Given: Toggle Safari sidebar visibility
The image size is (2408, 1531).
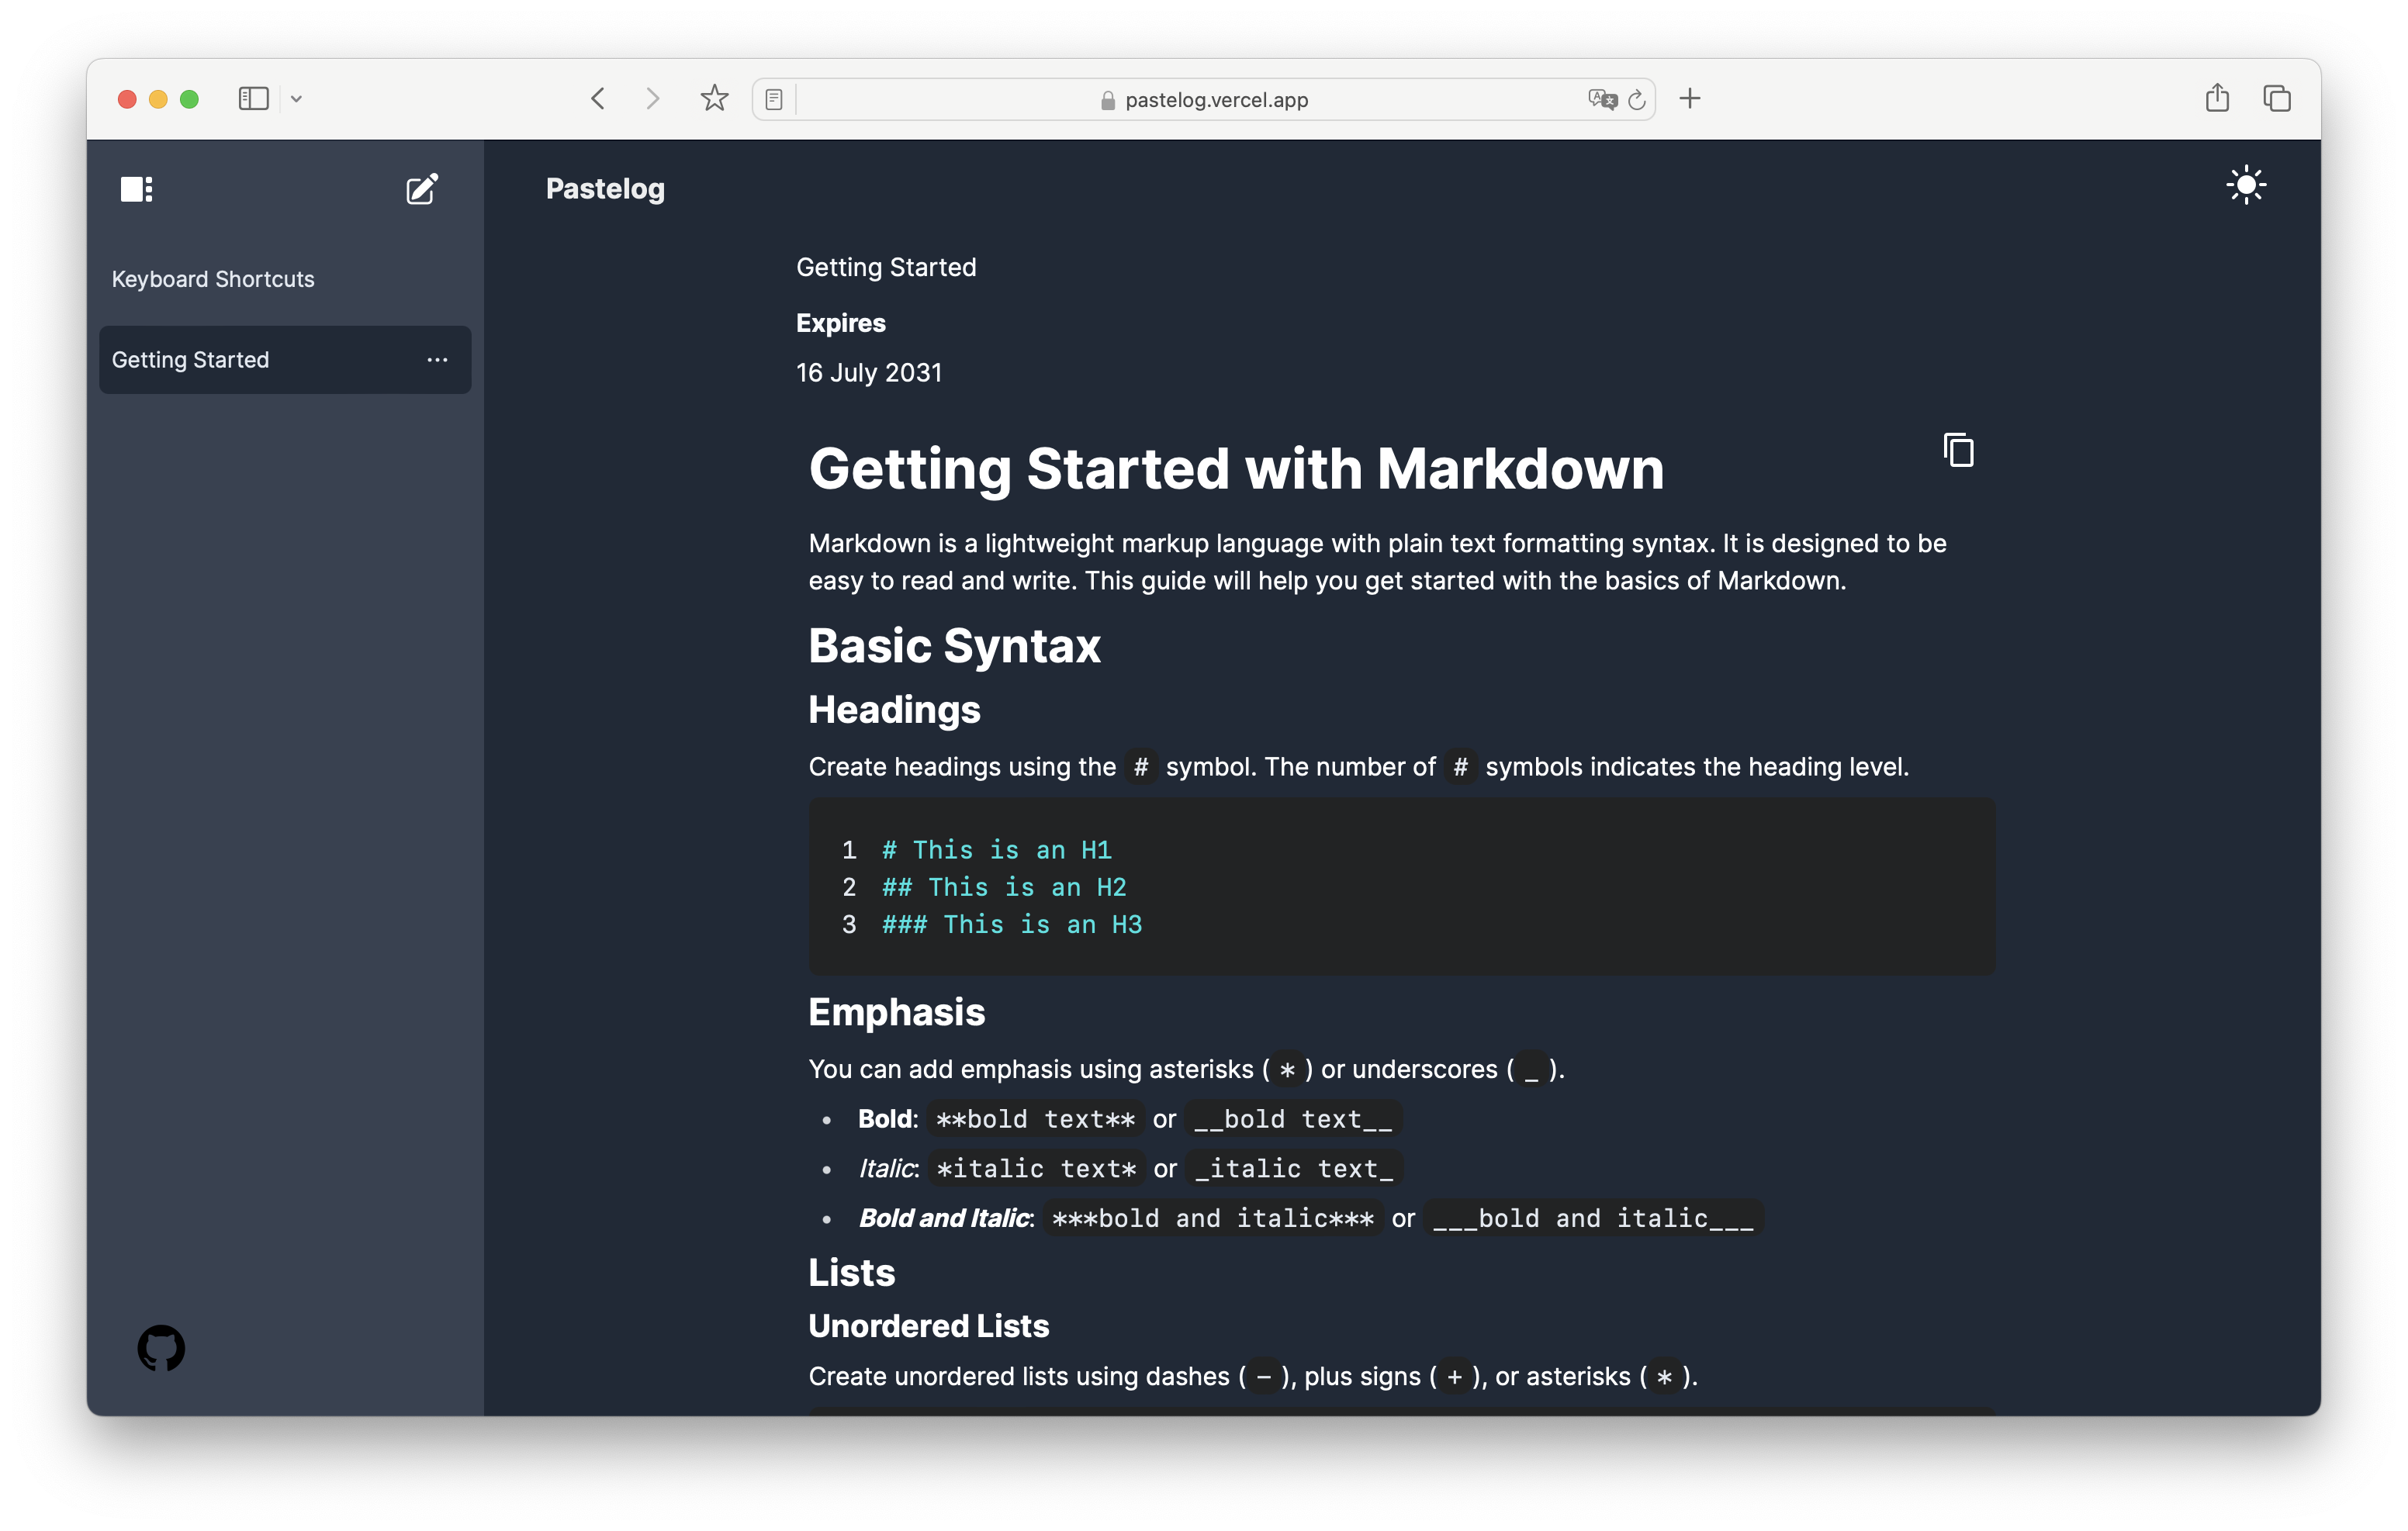Looking at the screenshot, I should pyautogui.click(x=253, y=99).
